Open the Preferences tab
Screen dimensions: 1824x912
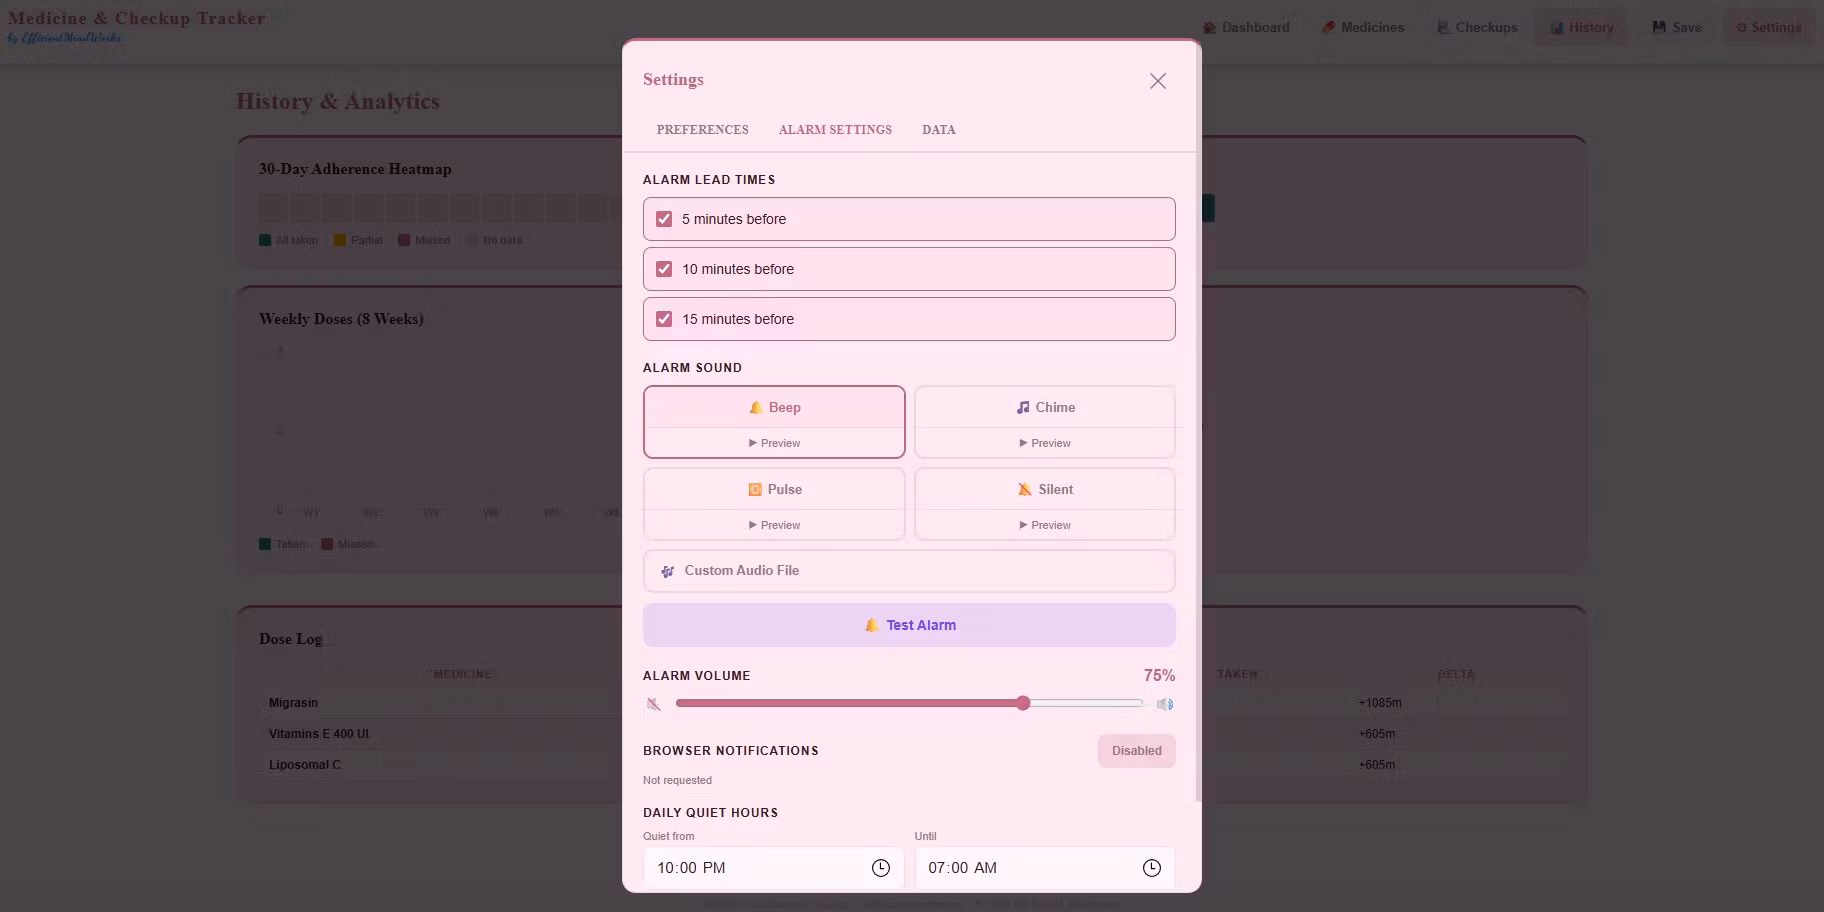tap(702, 130)
